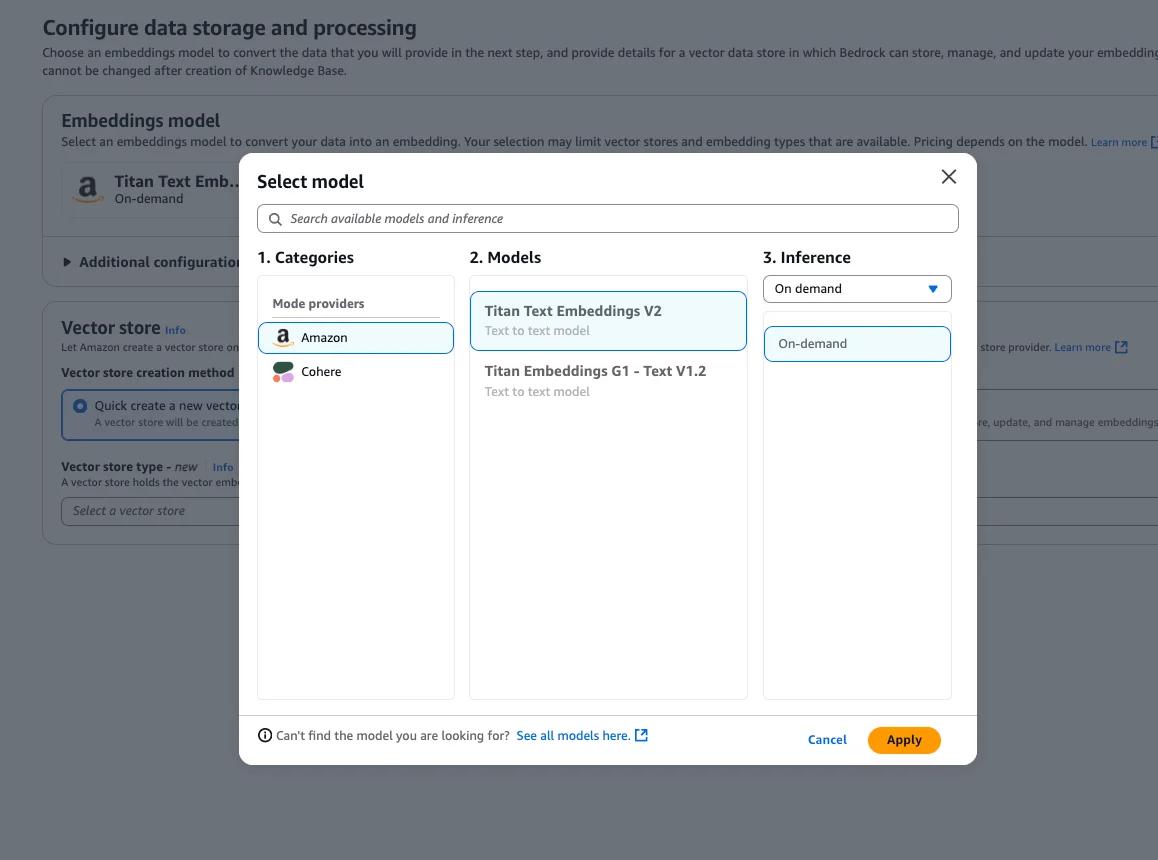The image size is (1158, 860).
Task: Click the search magnifier icon
Action: coord(275,219)
